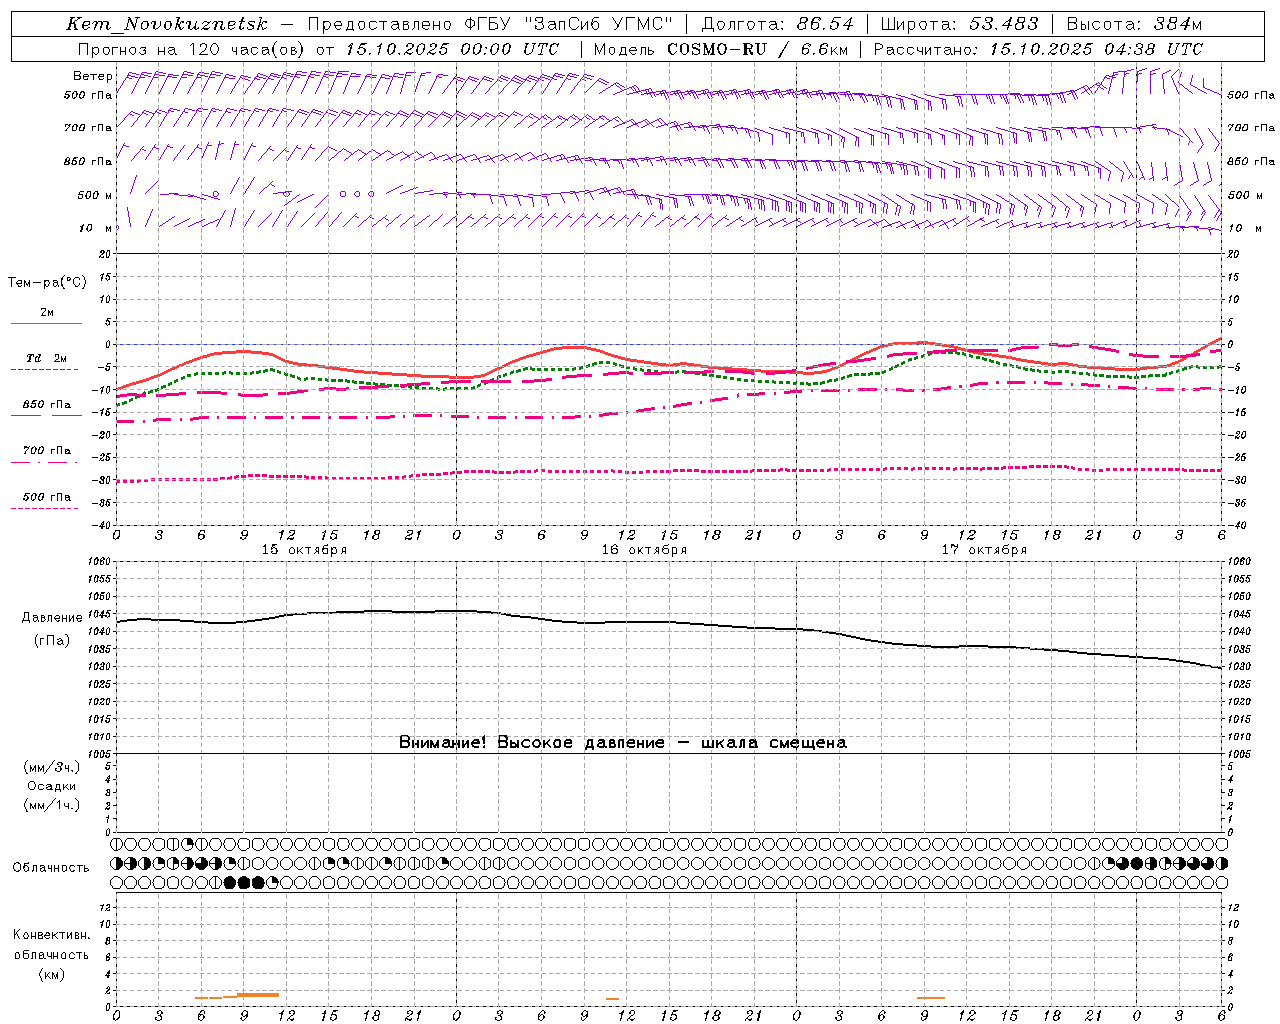Click orange convective bar on 17 October
The width and height of the screenshot is (1280, 1024).
tap(931, 997)
